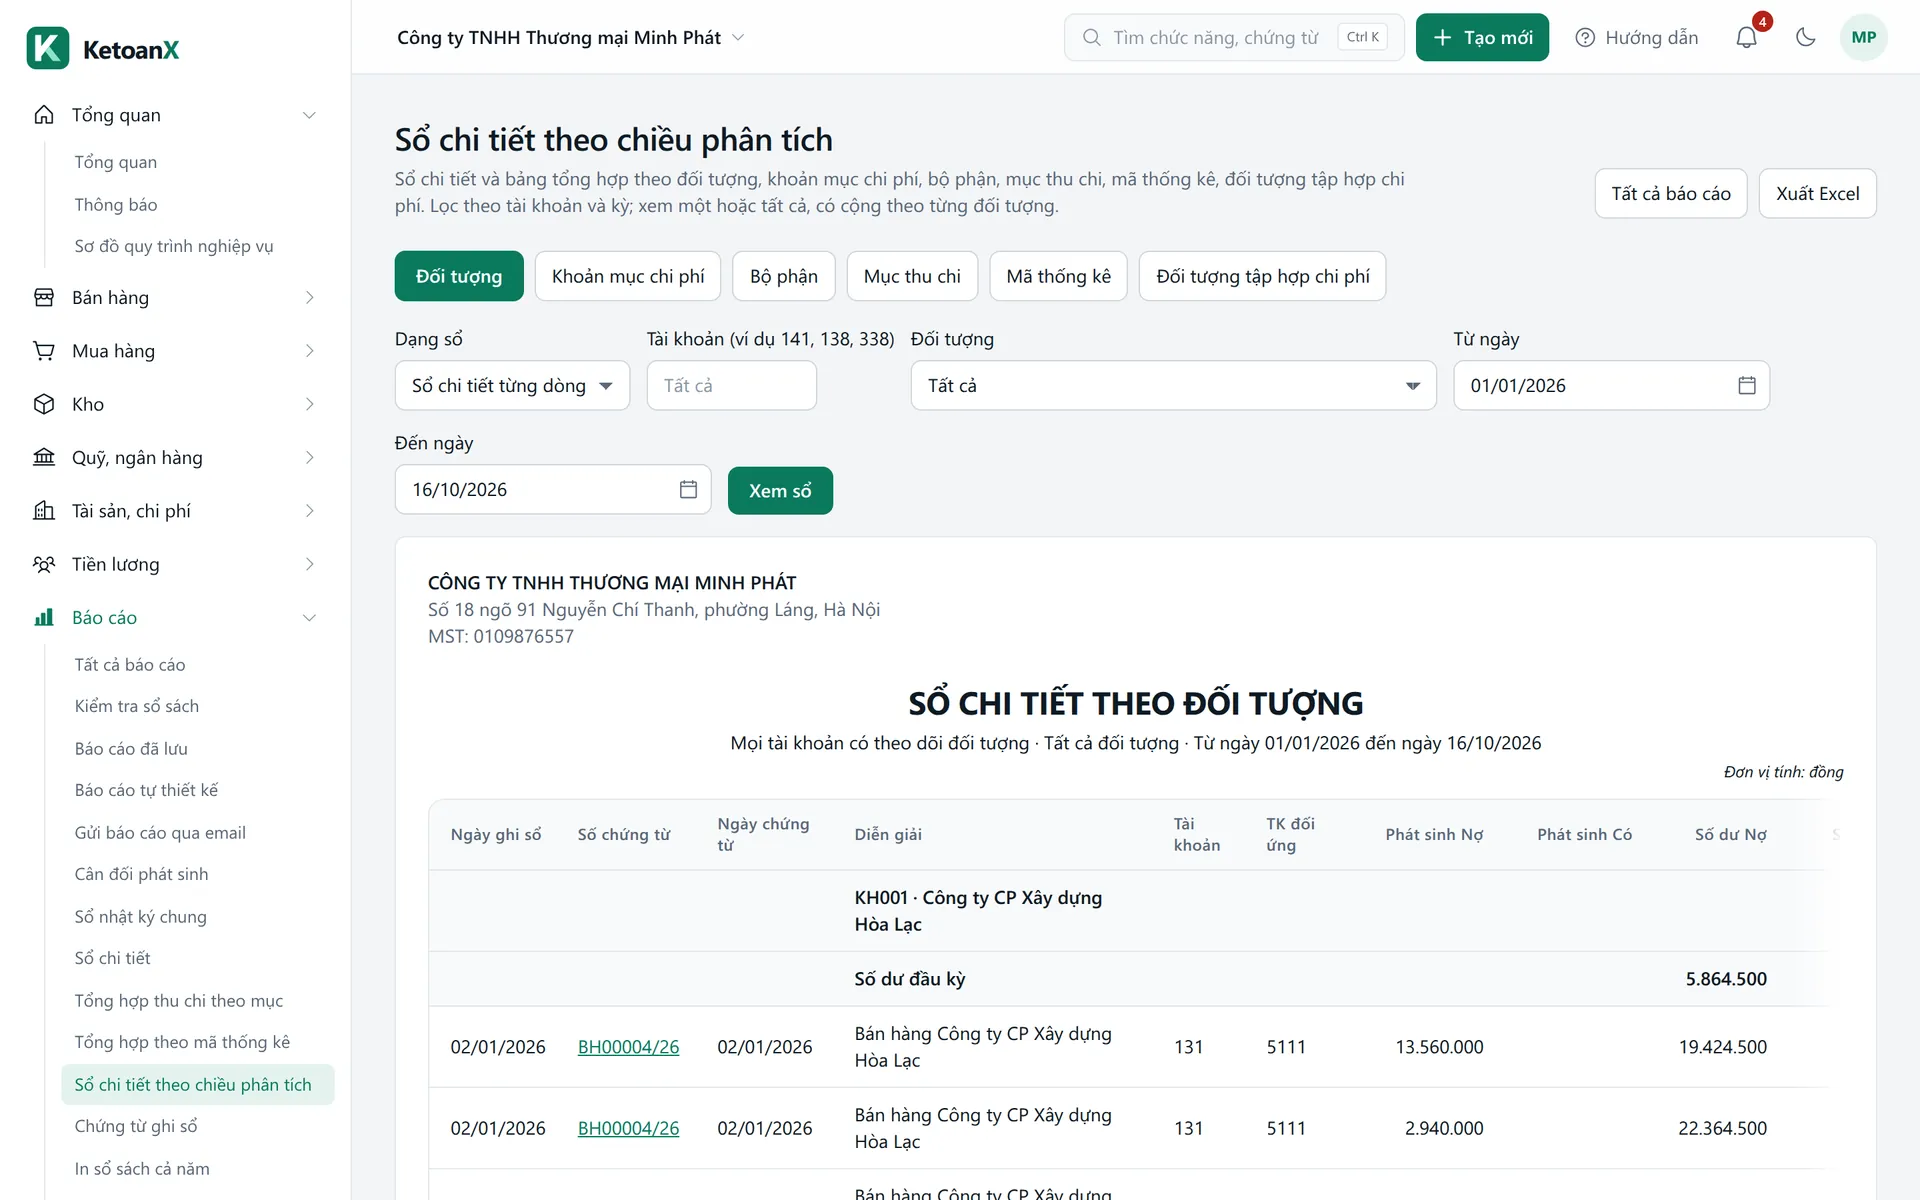Open Cân đối phát sinh report
This screenshot has height=1200, width=1920.
pyautogui.click(x=142, y=874)
